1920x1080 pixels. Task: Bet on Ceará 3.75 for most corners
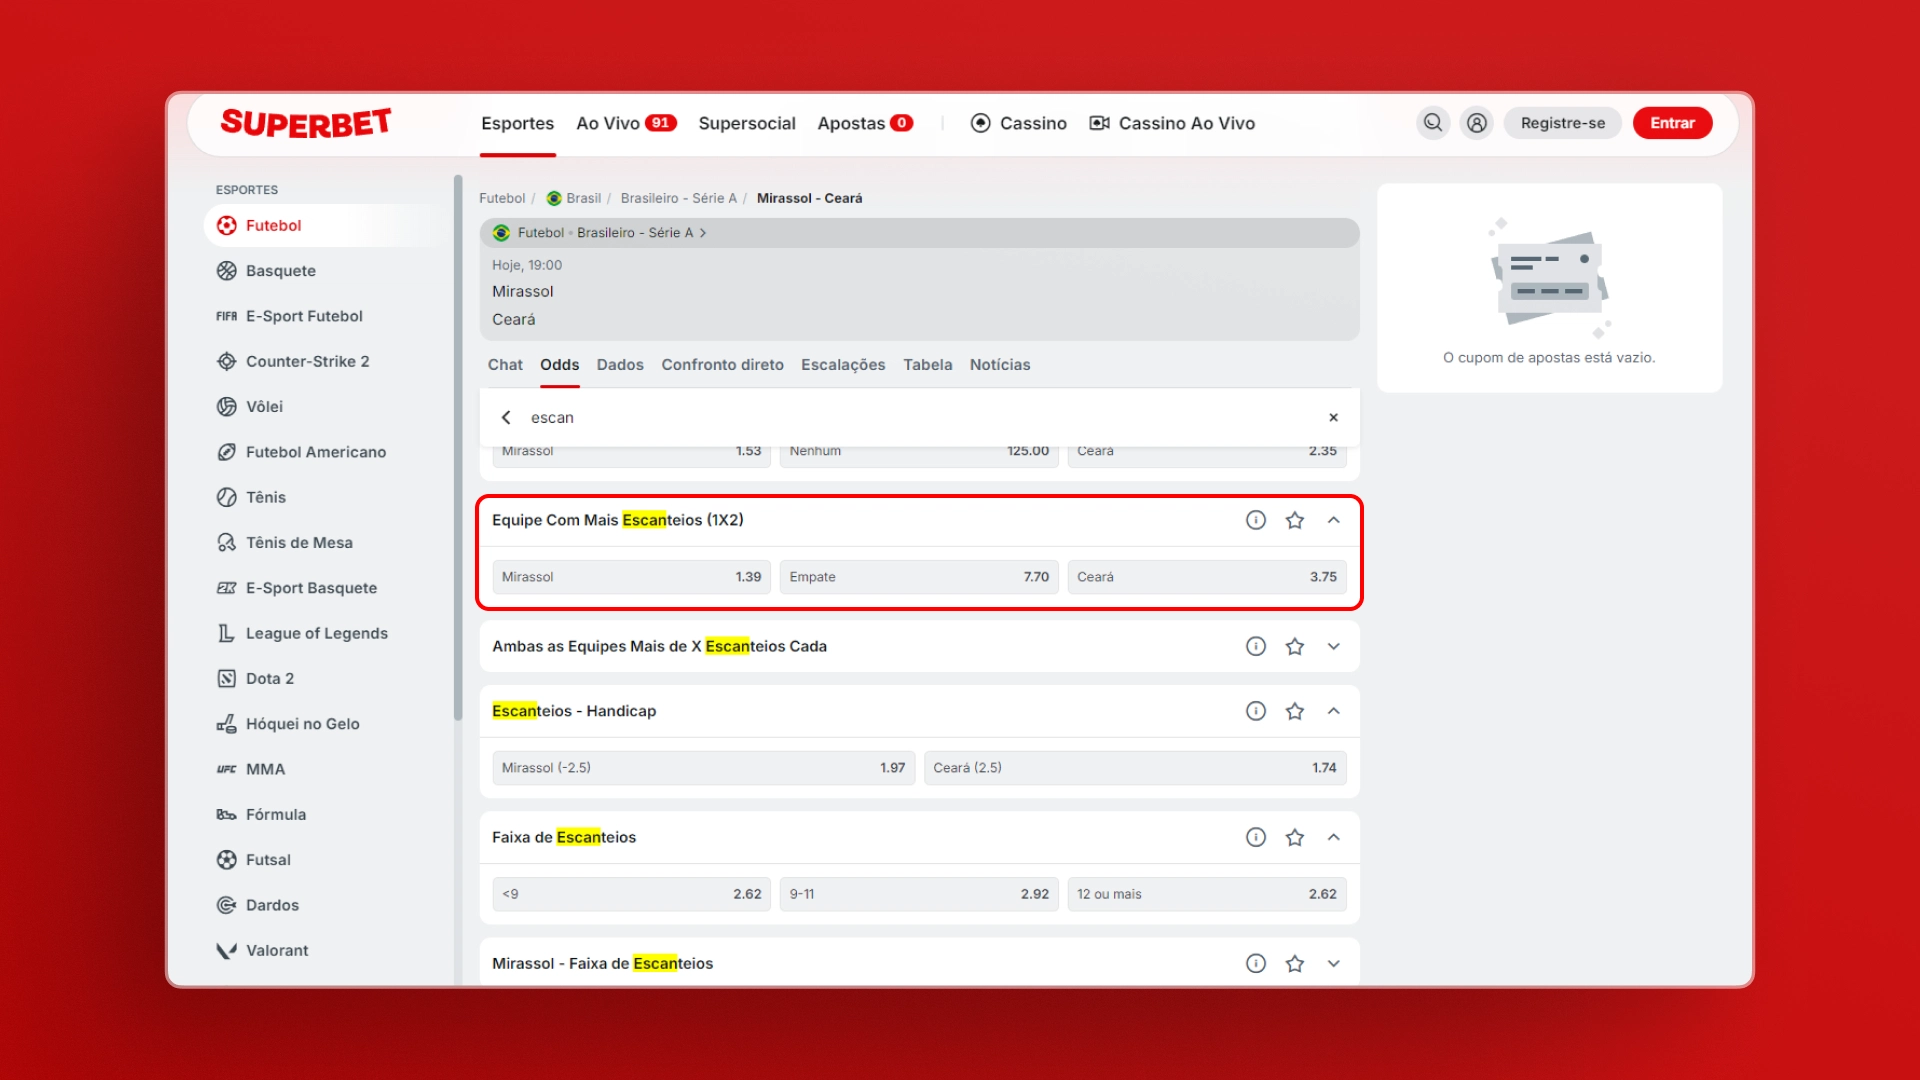point(1206,577)
